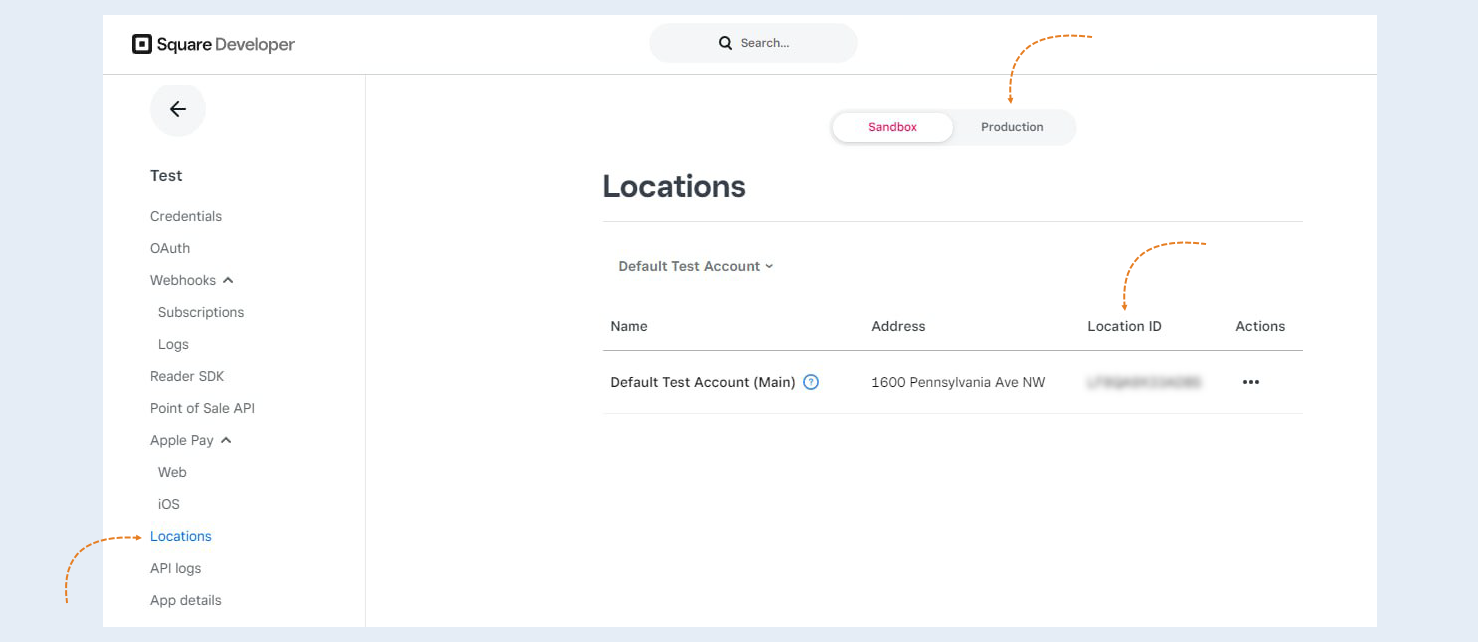Switch to Production mode
Image resolution: width=1478 pixels, height=642 pixels.
[x=1012, y=127]
